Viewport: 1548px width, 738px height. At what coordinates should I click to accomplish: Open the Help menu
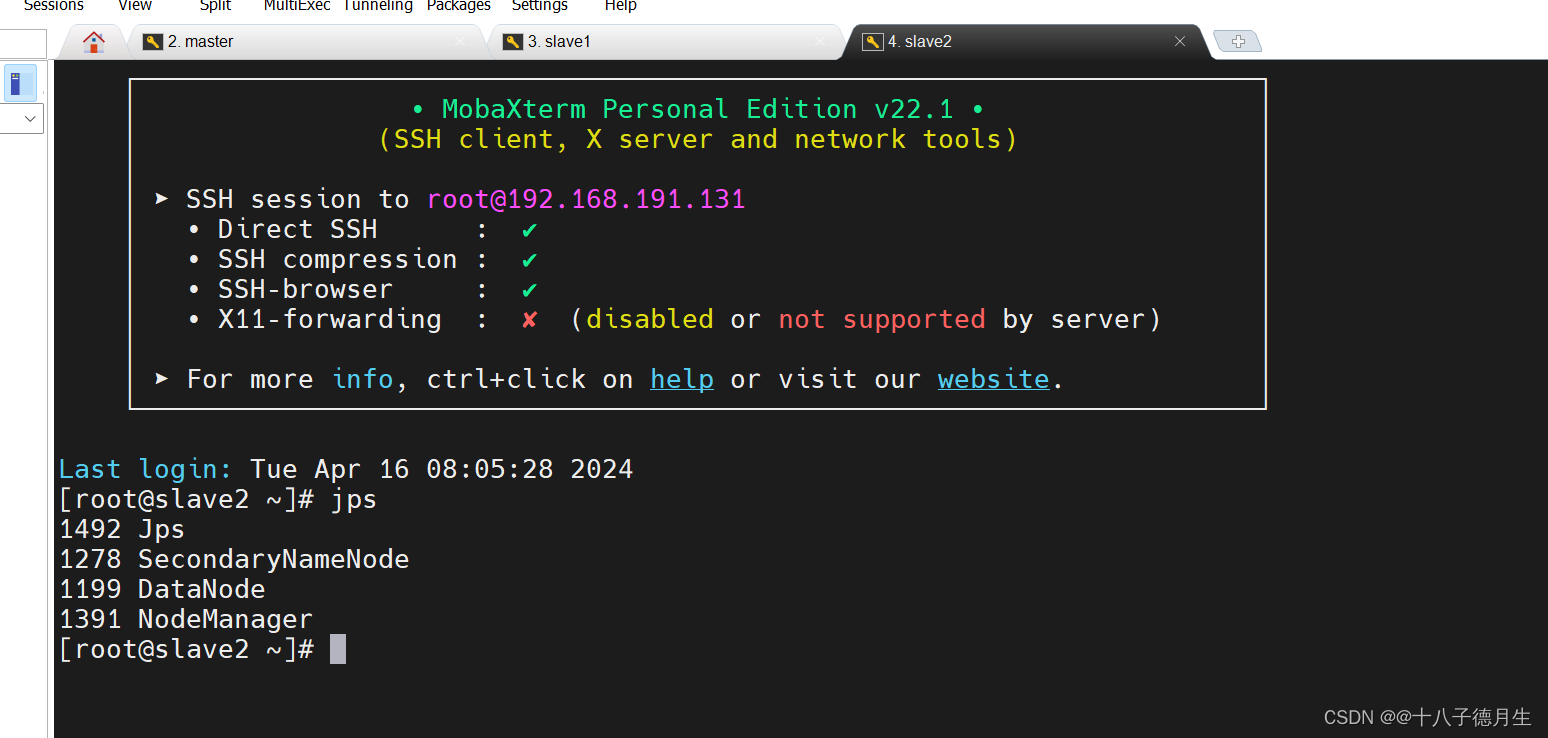pyautogui.click(x=621, y=6)
